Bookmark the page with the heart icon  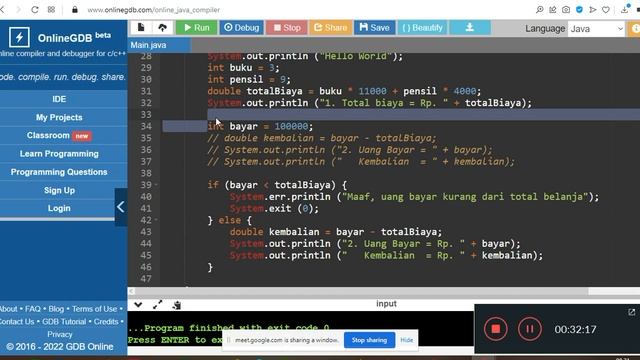606,9
